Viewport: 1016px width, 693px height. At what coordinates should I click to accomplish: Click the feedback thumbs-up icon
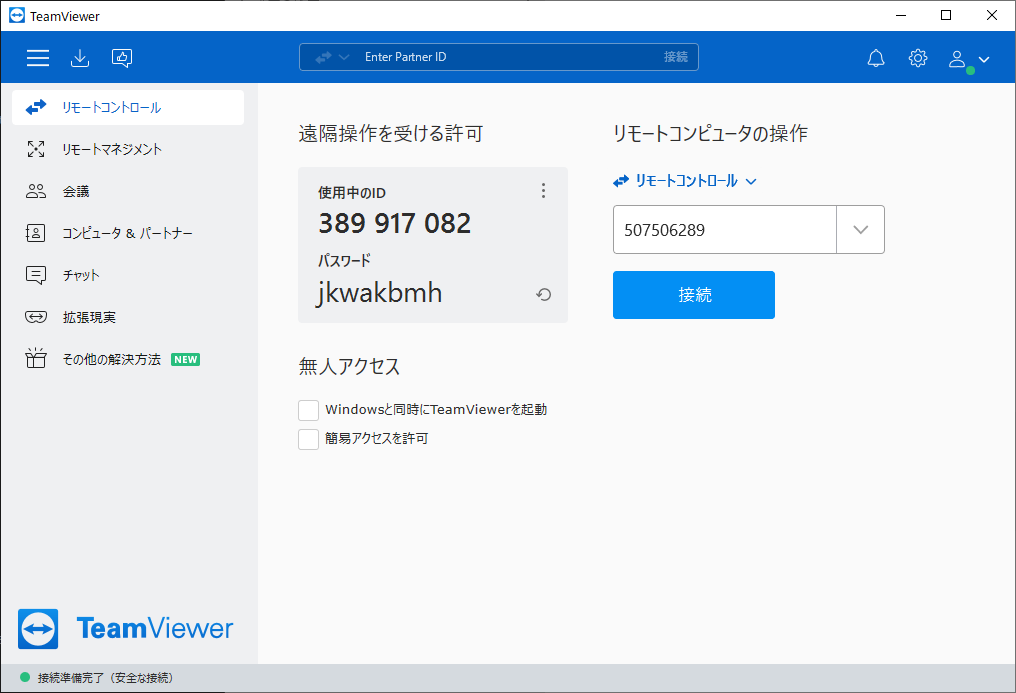click(122, 58)
